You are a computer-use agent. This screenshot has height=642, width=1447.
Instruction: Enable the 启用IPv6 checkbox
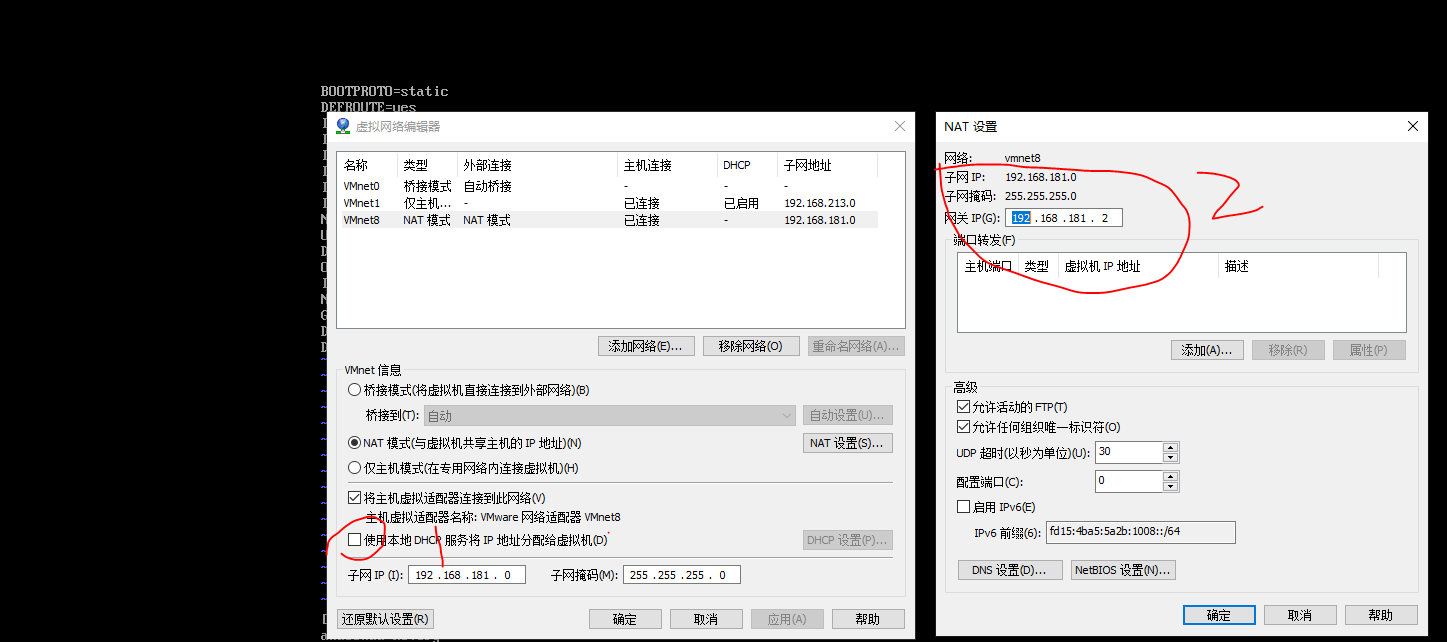click(x=963, y=506)
